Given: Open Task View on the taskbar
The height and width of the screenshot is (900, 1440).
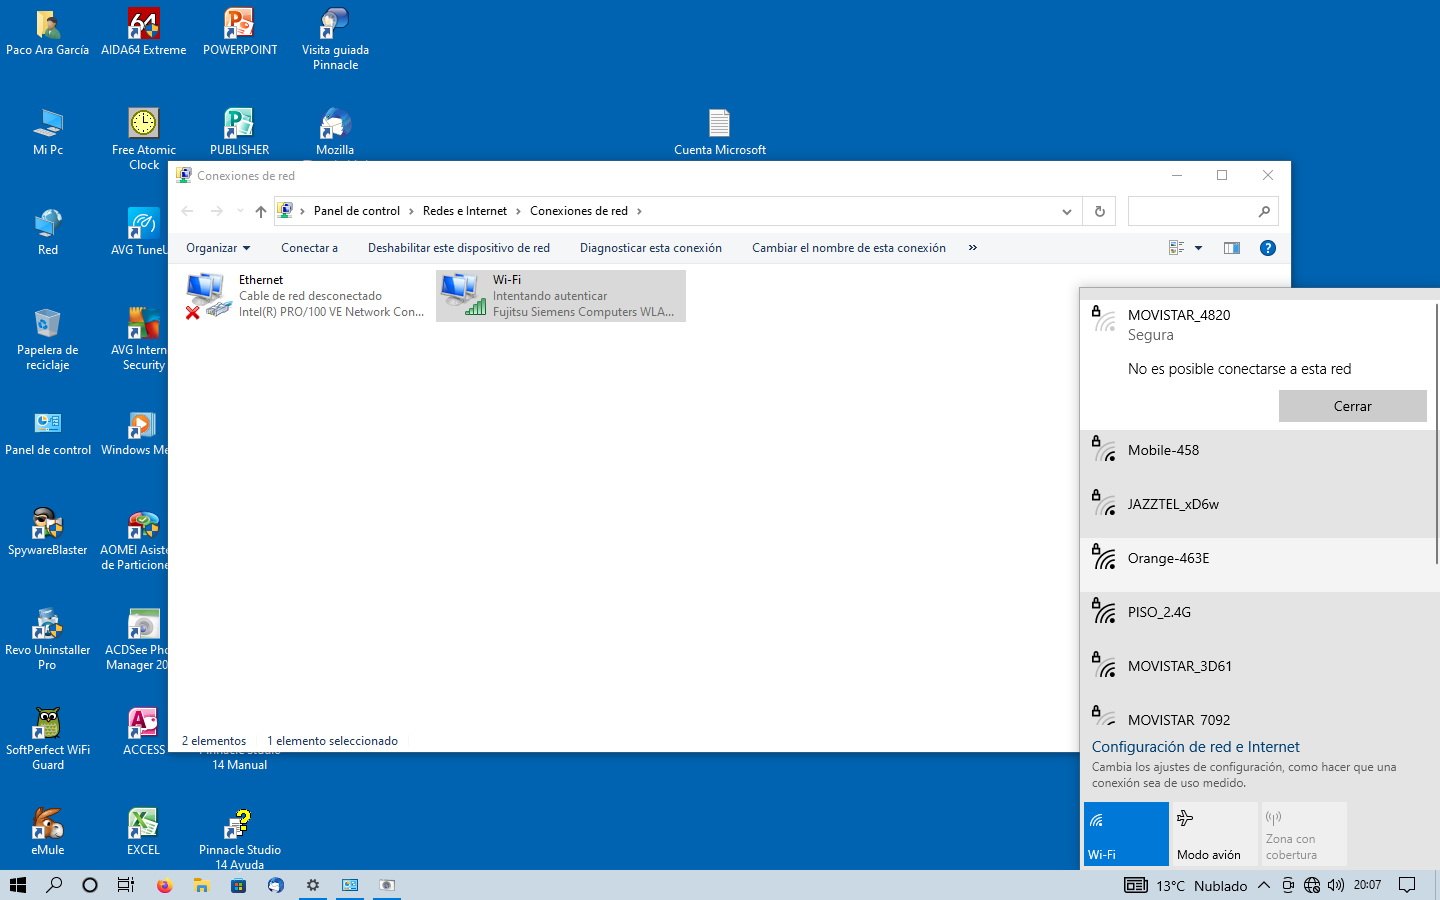Looking at the screenshot, I should [x=126, y=885].
